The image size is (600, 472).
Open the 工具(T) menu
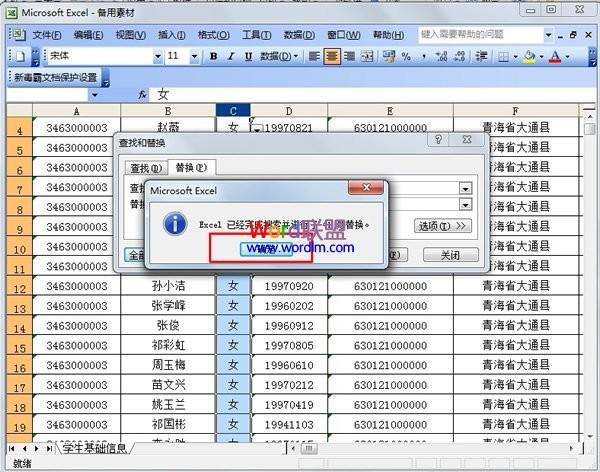256,35
